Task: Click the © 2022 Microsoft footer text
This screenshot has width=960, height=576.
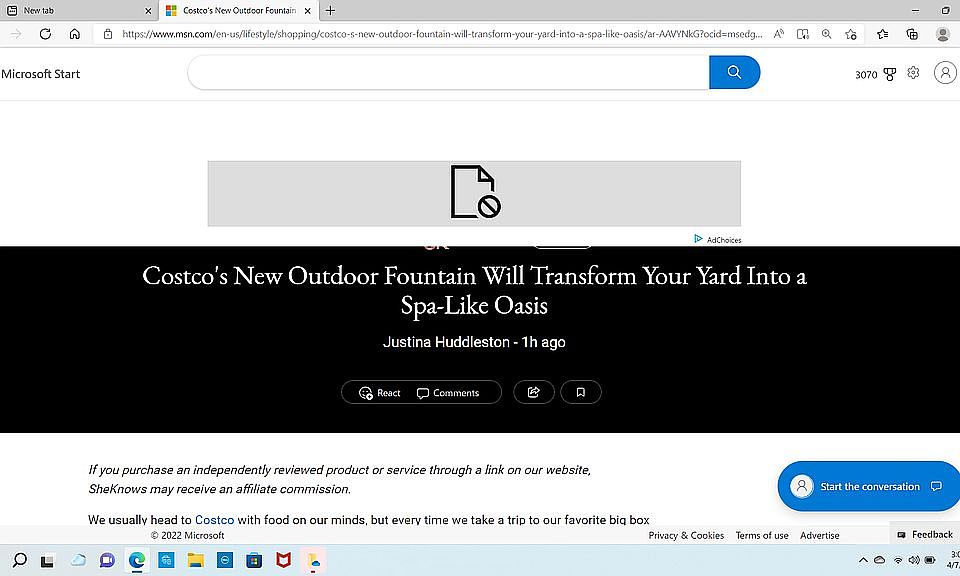Action: click(187, 535)
